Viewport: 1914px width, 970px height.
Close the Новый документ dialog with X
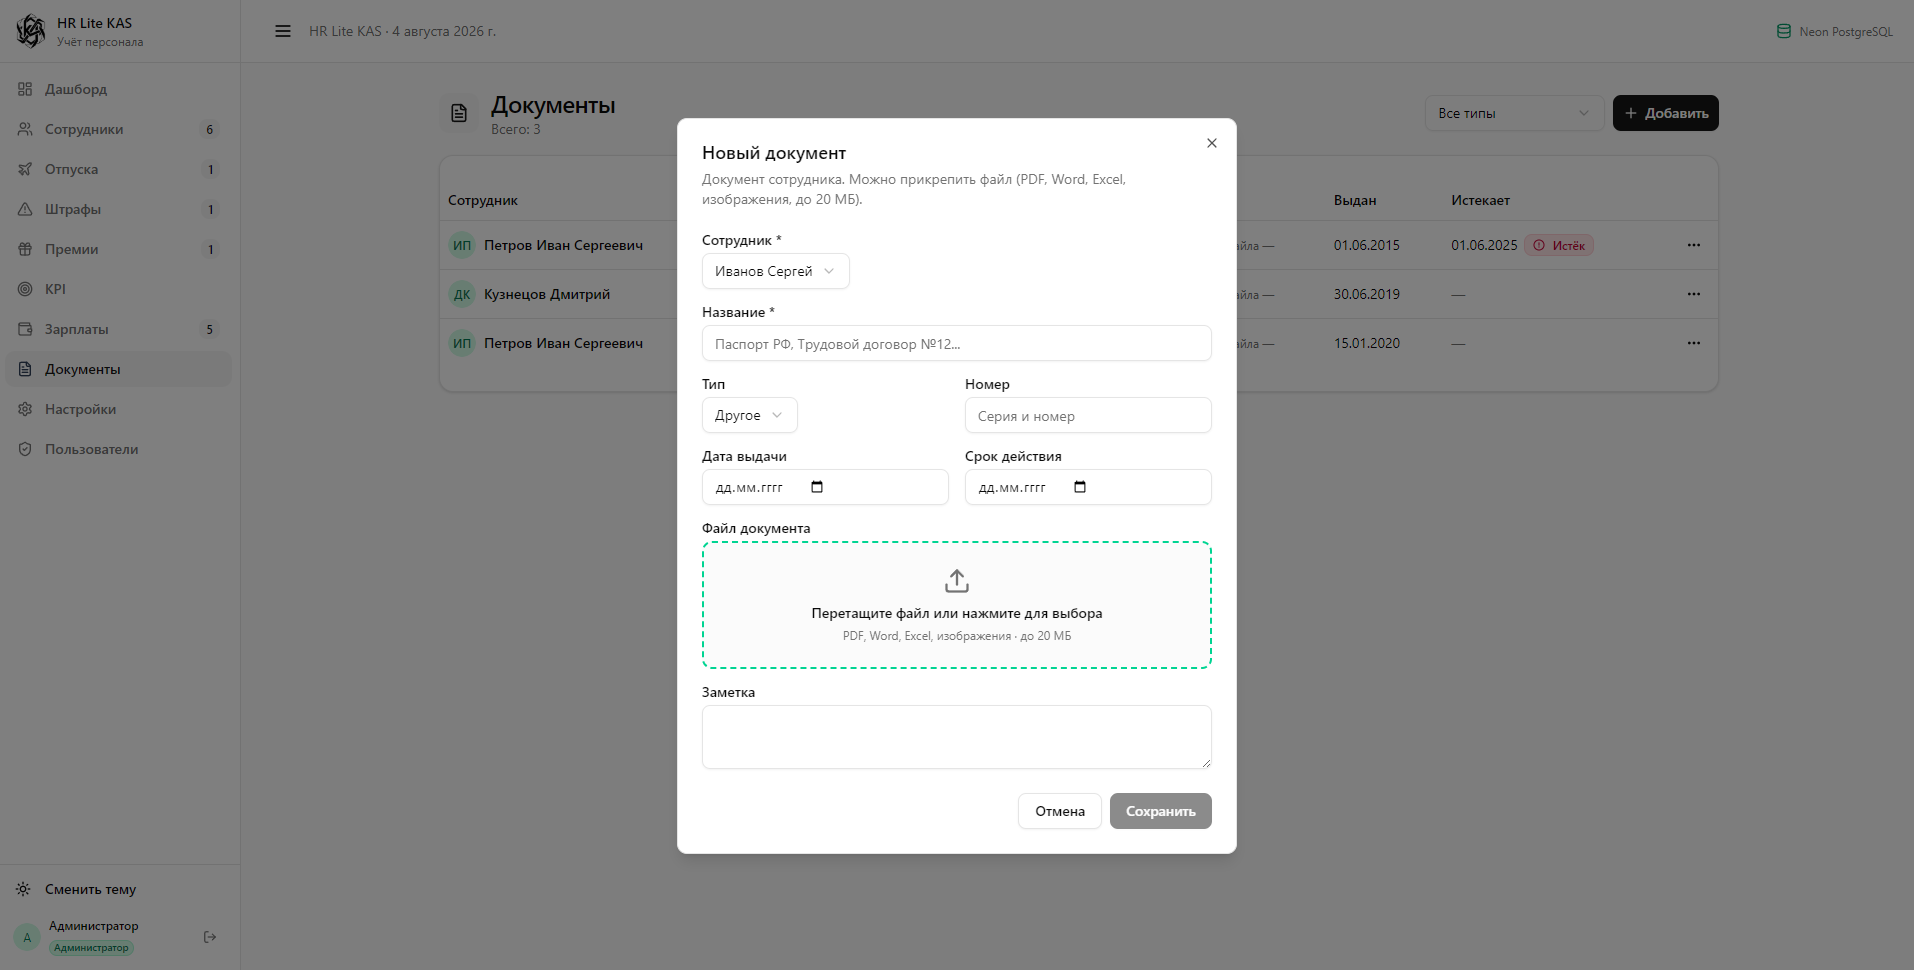[1212, 143]
